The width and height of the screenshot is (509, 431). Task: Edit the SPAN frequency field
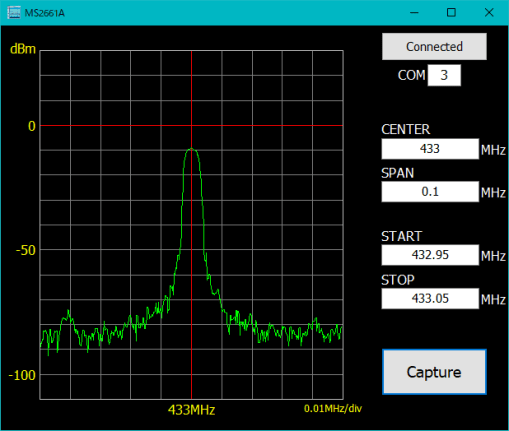pyautogui.click(x=430, y=192)
